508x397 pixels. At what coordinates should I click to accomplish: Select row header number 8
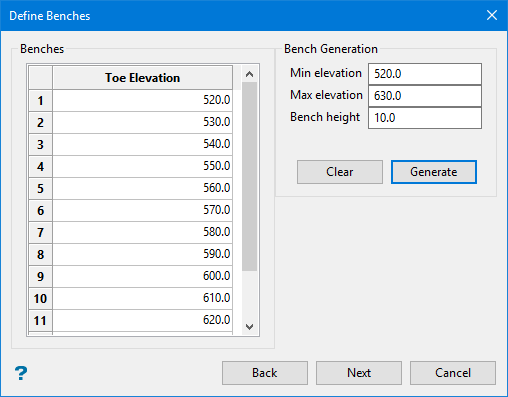tap(40, 254)
